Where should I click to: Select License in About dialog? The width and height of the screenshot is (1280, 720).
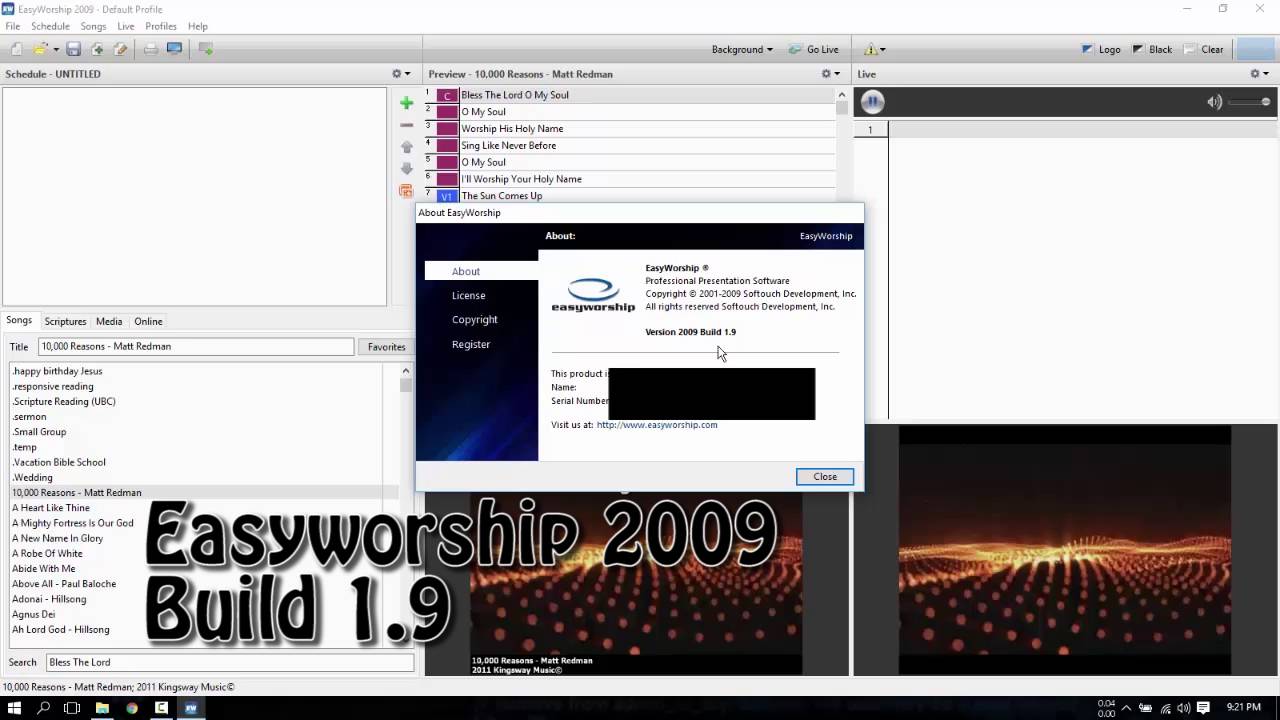468,295
